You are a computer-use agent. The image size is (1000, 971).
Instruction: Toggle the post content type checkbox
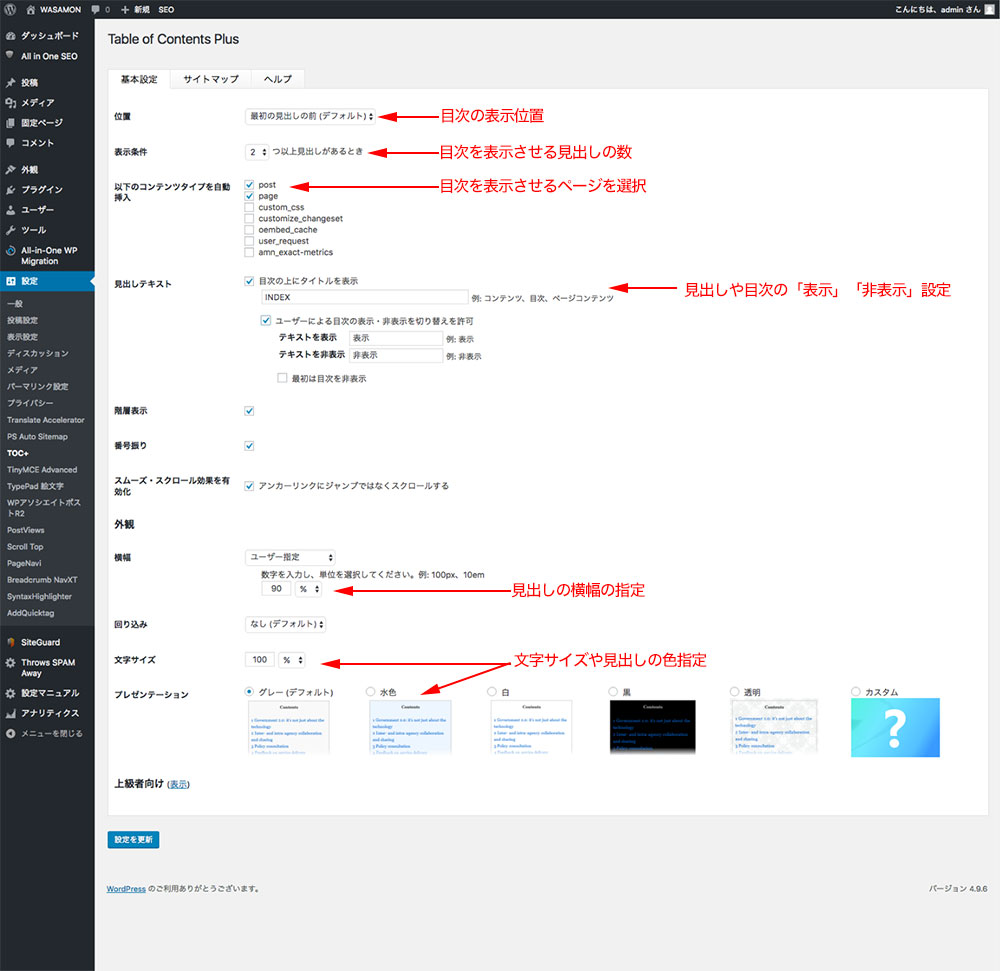[249, 185]
